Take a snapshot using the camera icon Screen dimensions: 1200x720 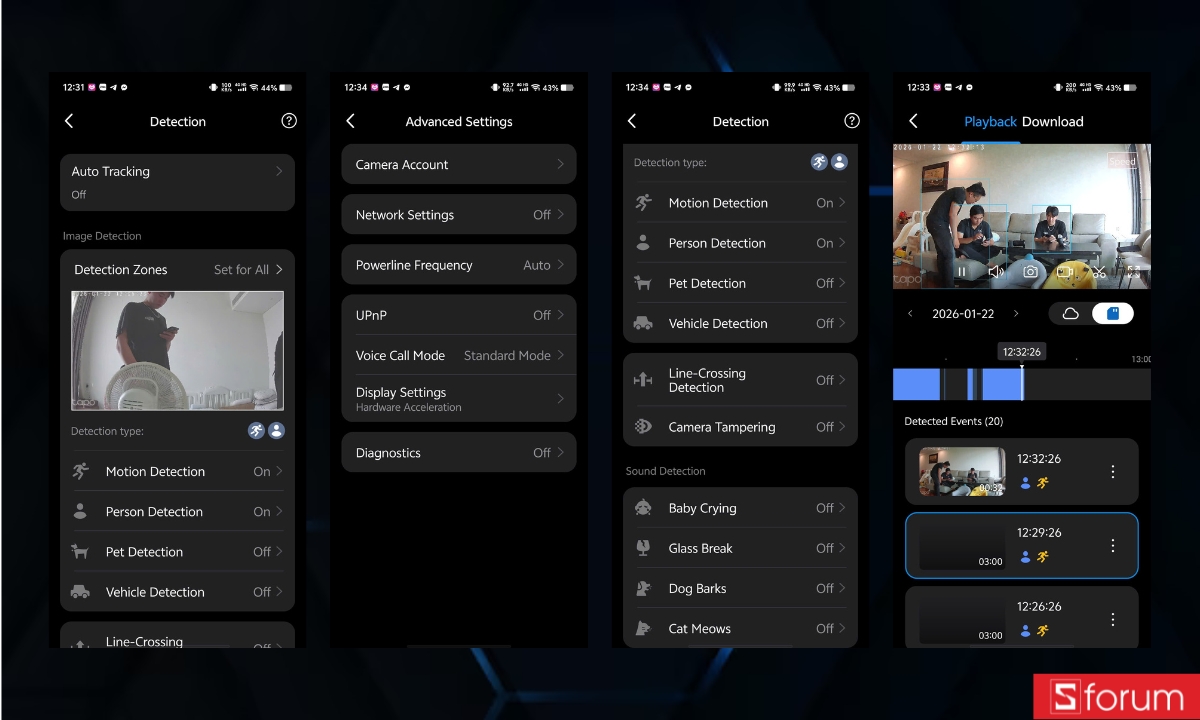(x=1030, y=271)
